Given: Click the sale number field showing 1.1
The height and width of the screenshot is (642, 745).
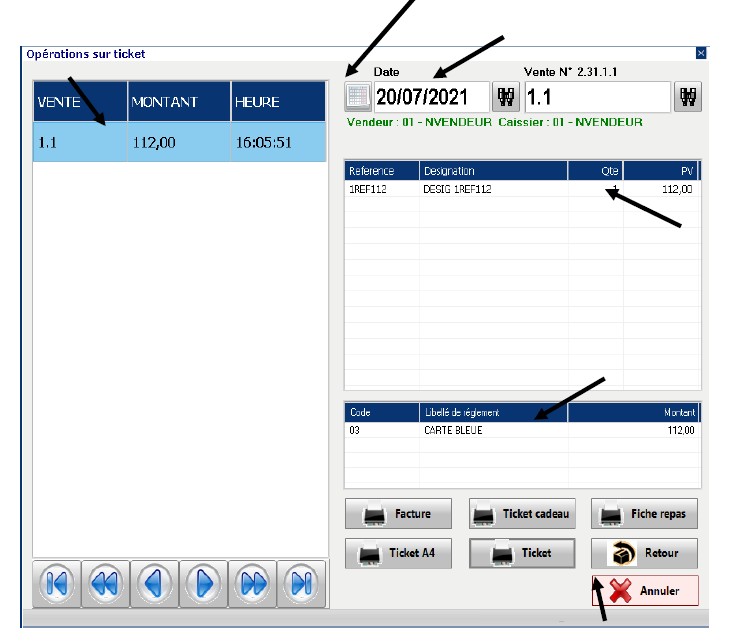Looking at the screenshot, I should click(x=596, y=97).
